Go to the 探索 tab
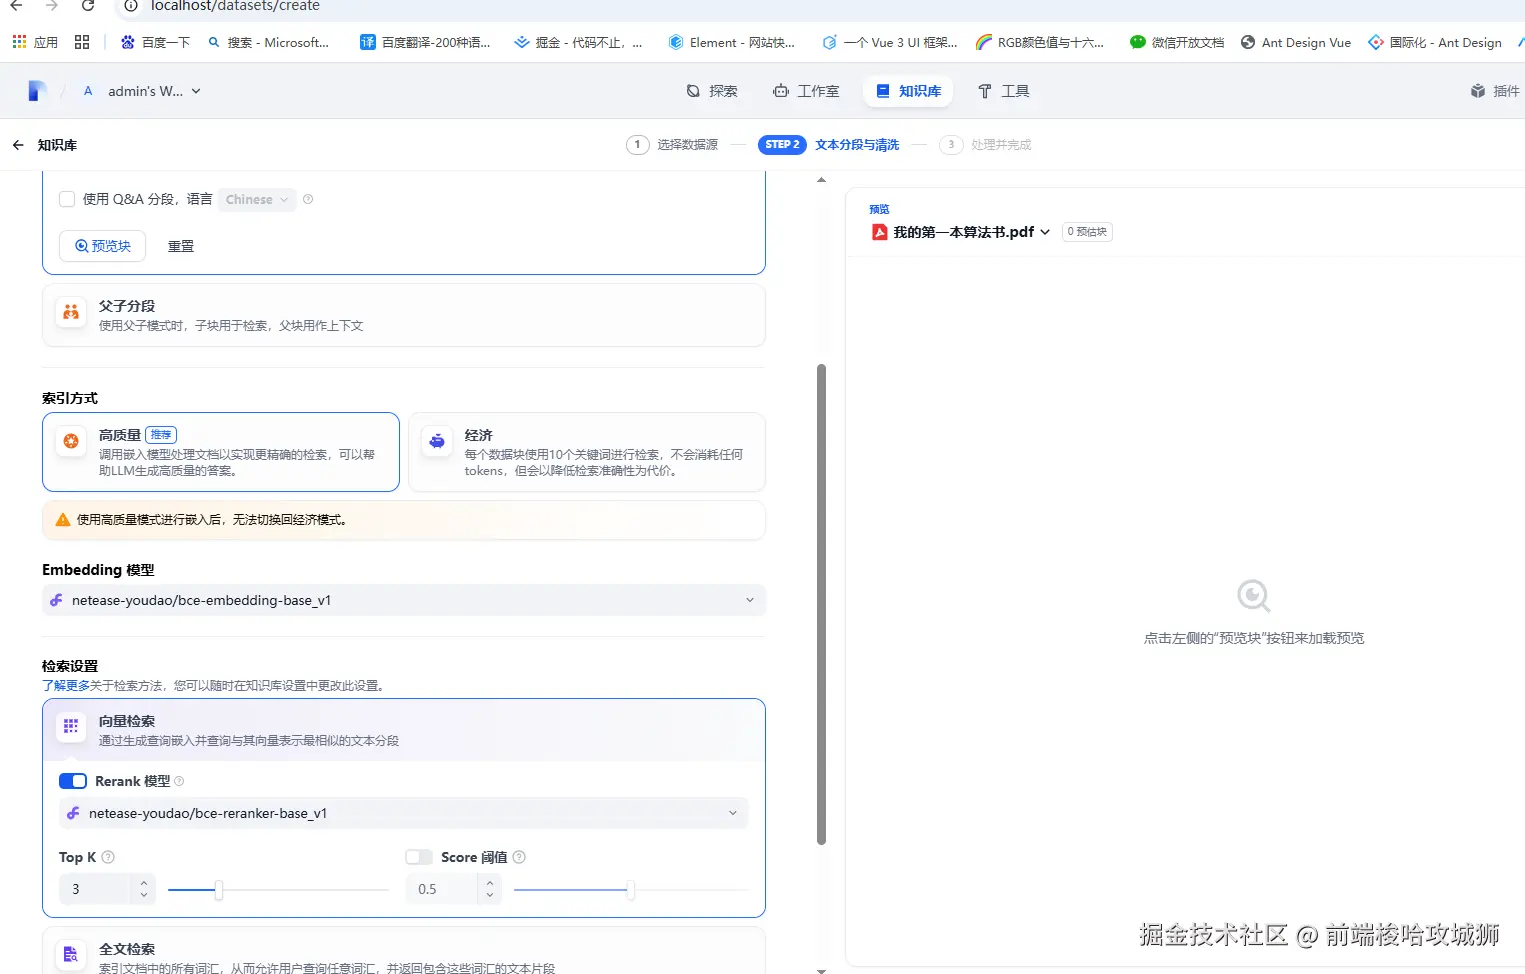The height and width of the screenshot is (974, 1525). tap(712, 91)
